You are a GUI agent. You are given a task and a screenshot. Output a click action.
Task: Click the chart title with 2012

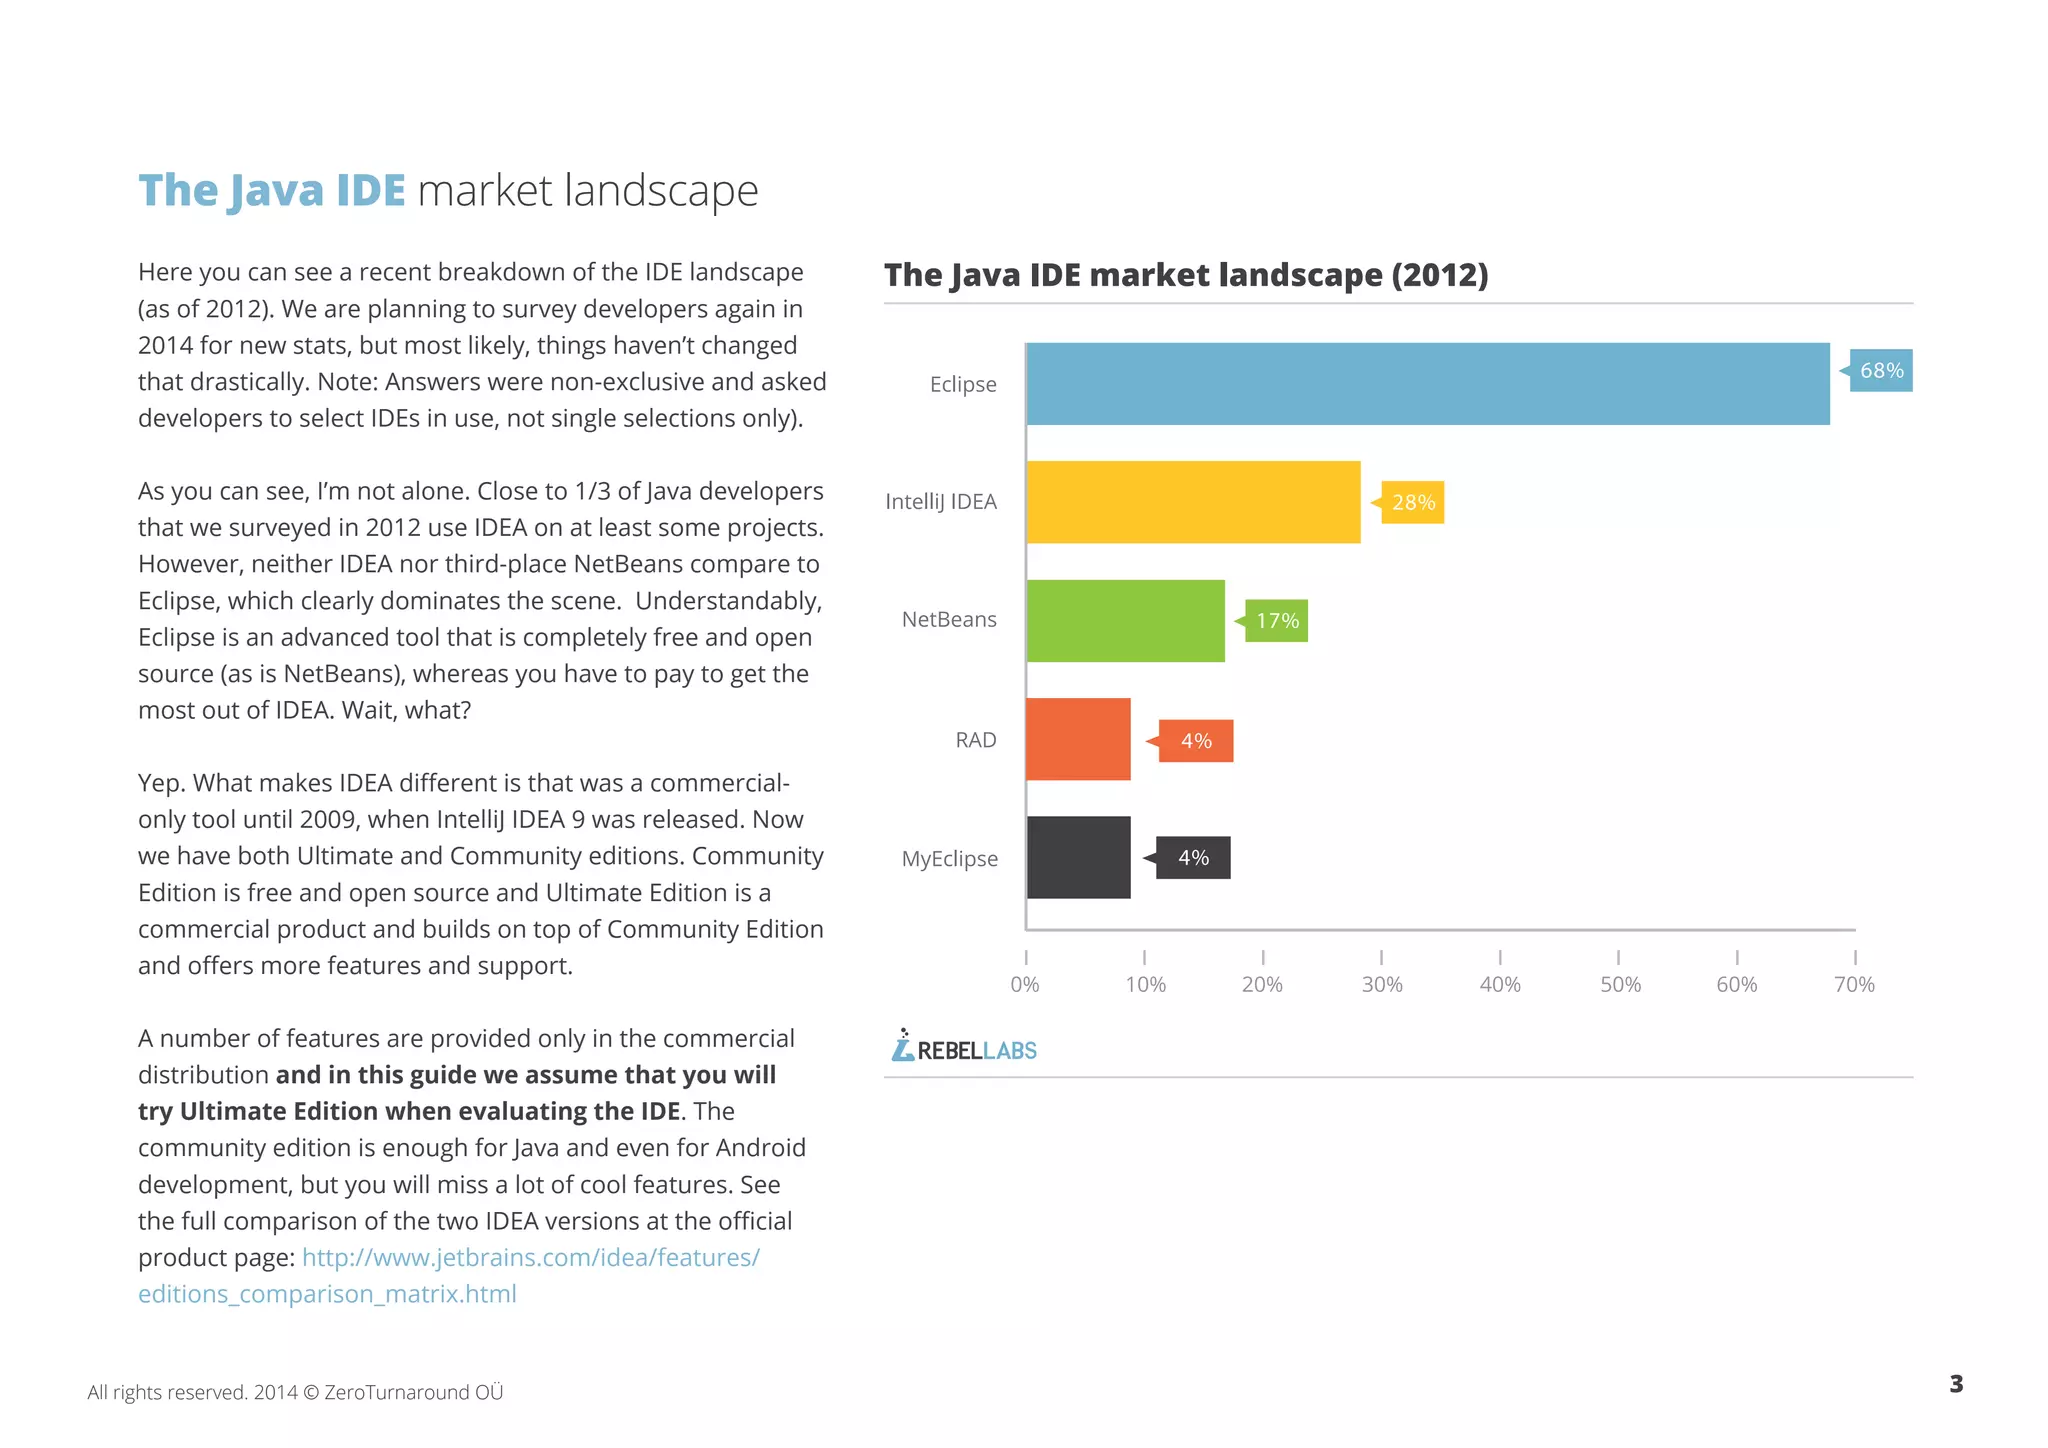1185,275
